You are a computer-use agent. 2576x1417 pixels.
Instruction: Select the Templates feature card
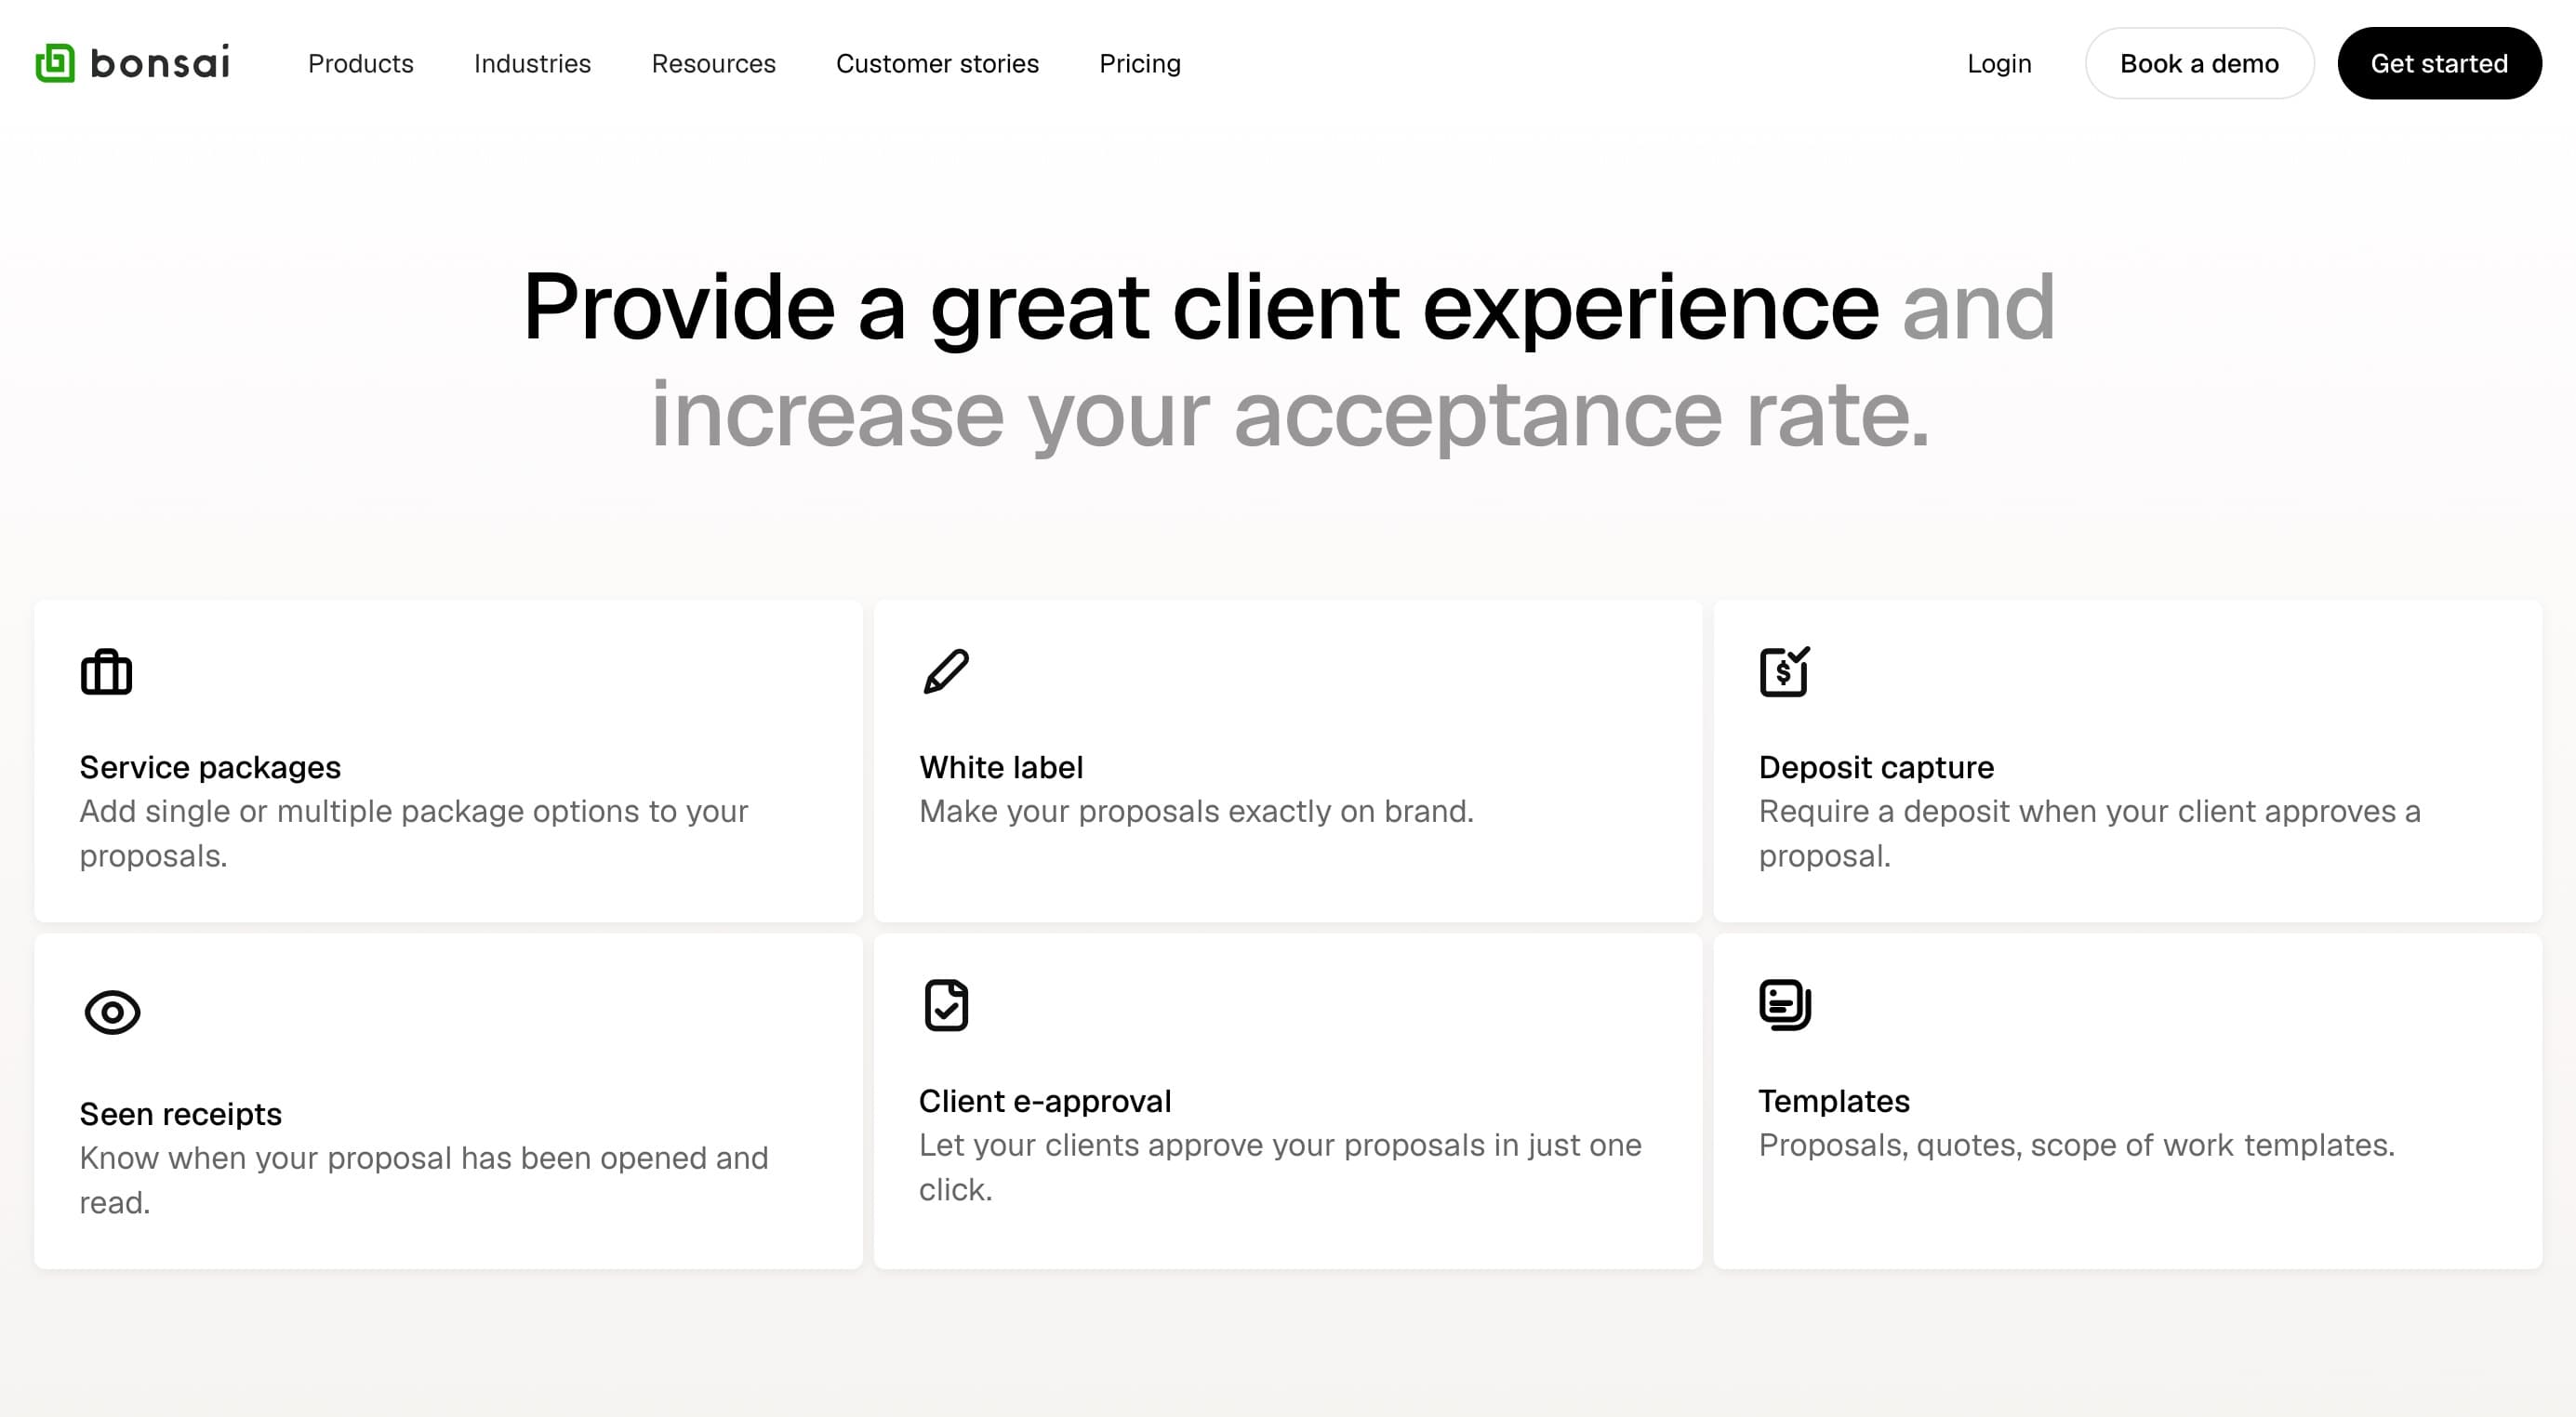[1834, 1100]
